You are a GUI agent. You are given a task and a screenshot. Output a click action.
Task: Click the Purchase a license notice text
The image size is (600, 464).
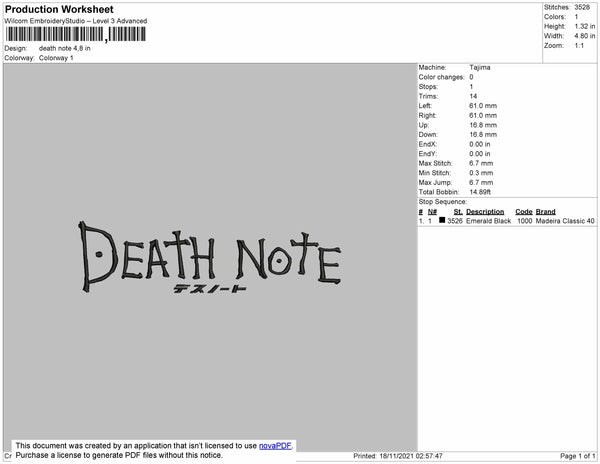(119, 455)
